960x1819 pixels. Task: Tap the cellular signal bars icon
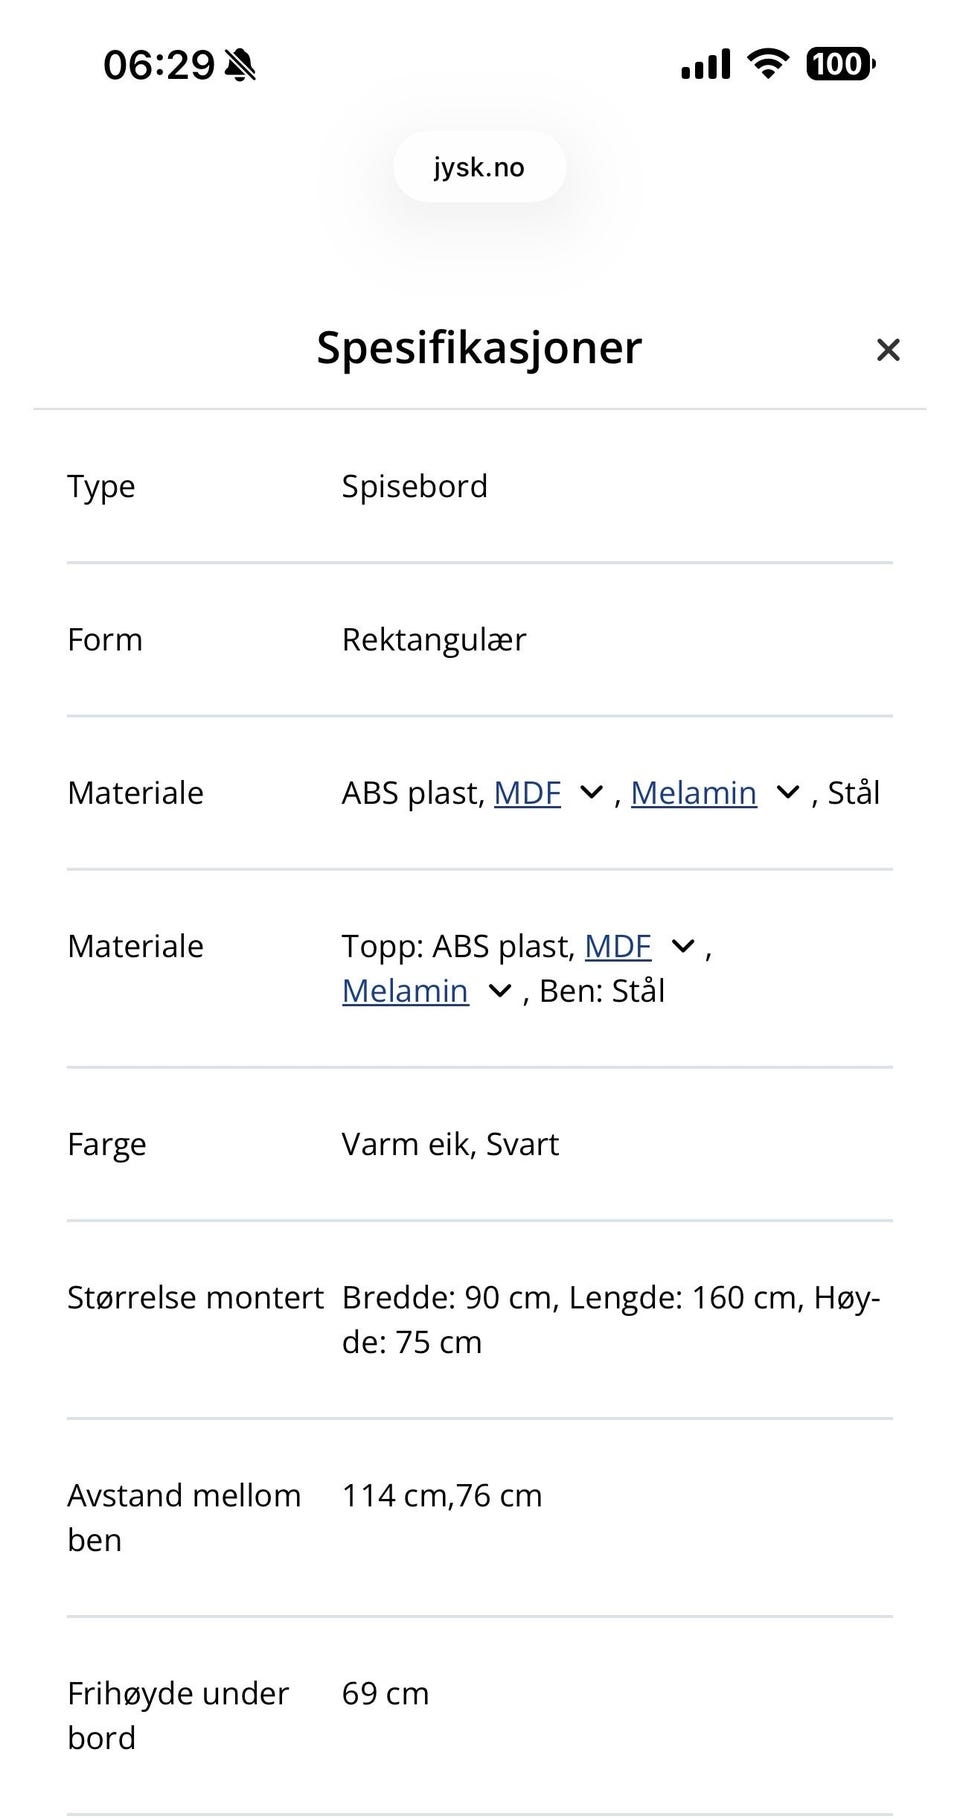[x=706, y=65]
